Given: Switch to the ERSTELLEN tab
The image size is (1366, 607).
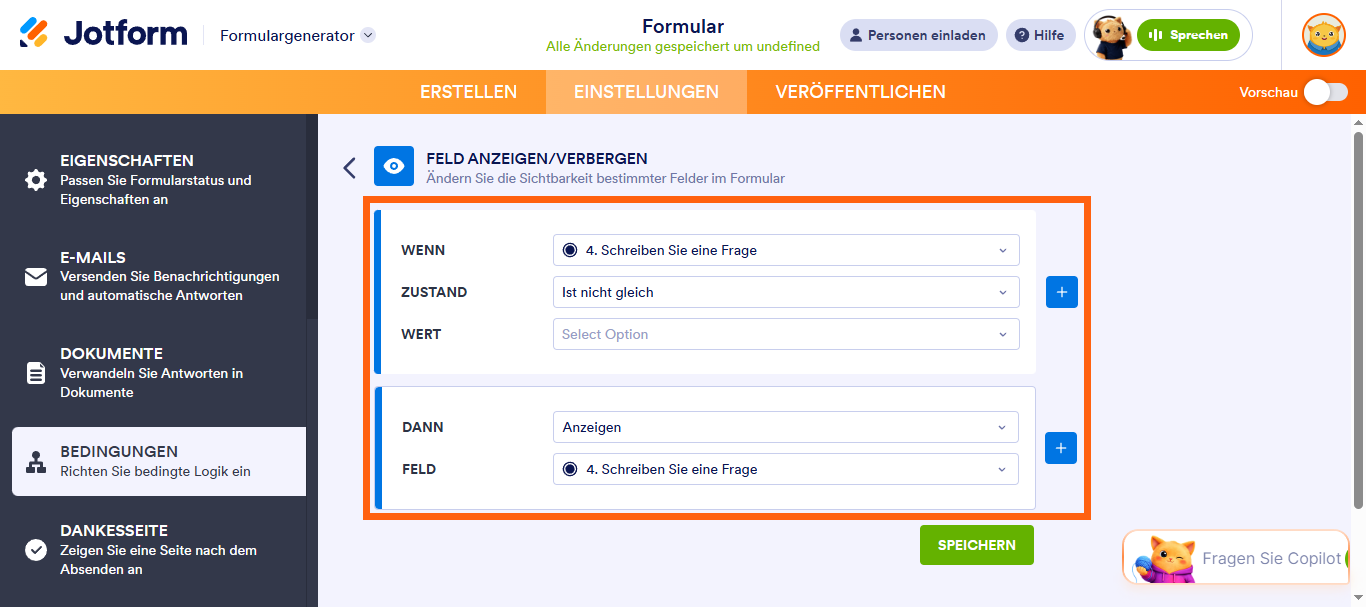Looking at the screenshot, I should pos(468,92).
